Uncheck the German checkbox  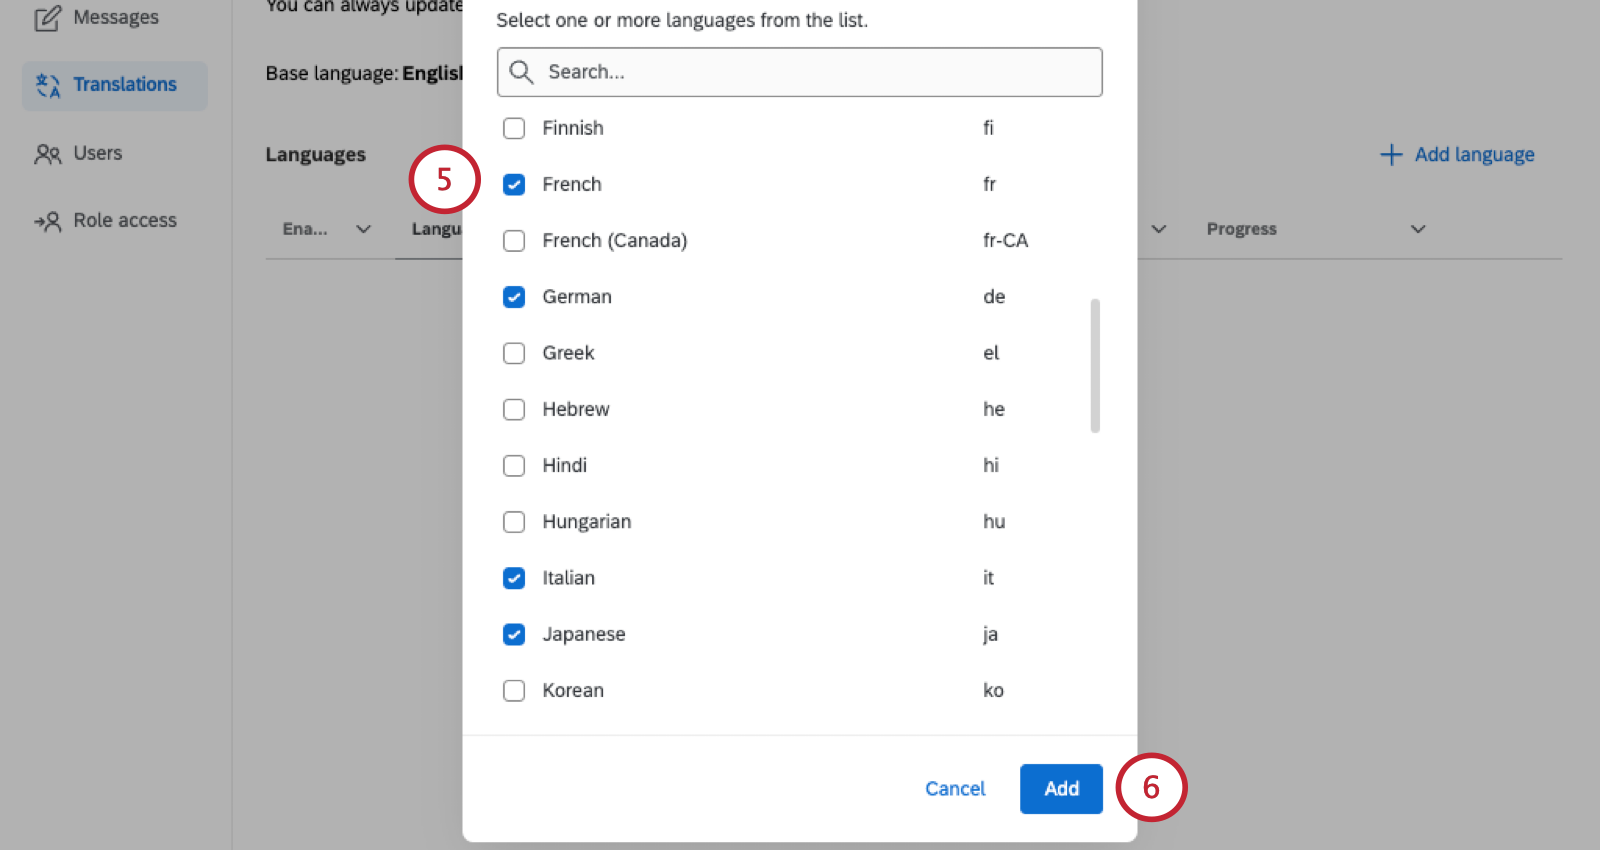tap(514, 297)
